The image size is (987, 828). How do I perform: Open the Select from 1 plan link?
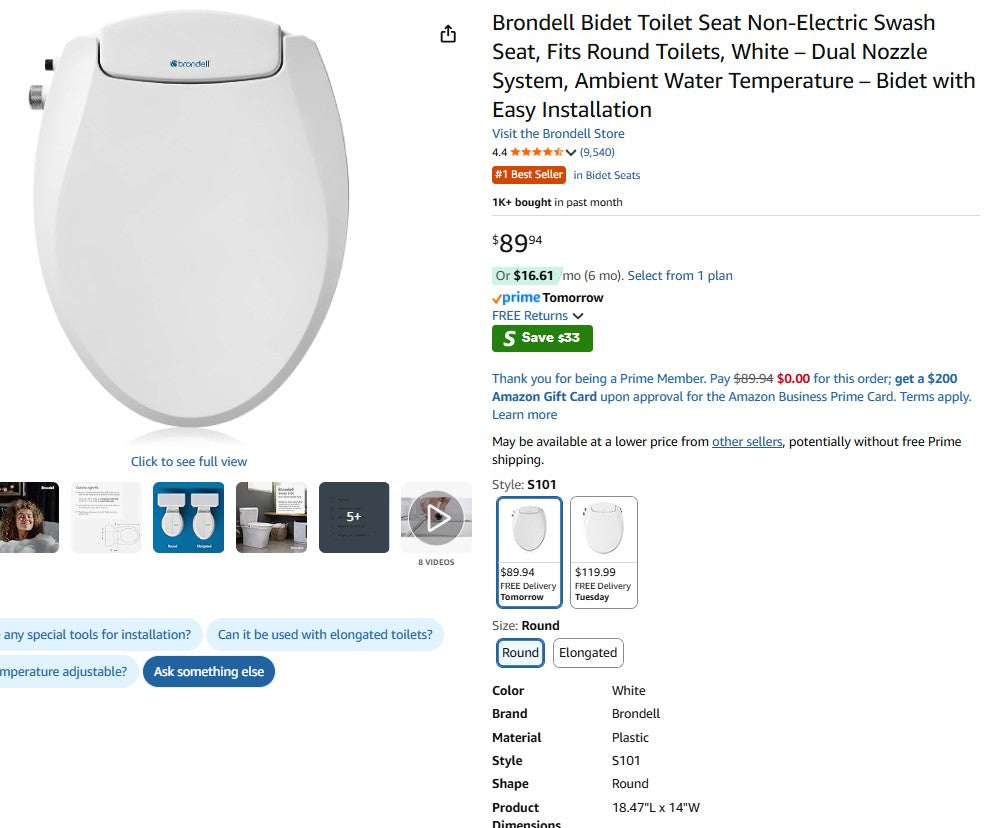(680, 276)
